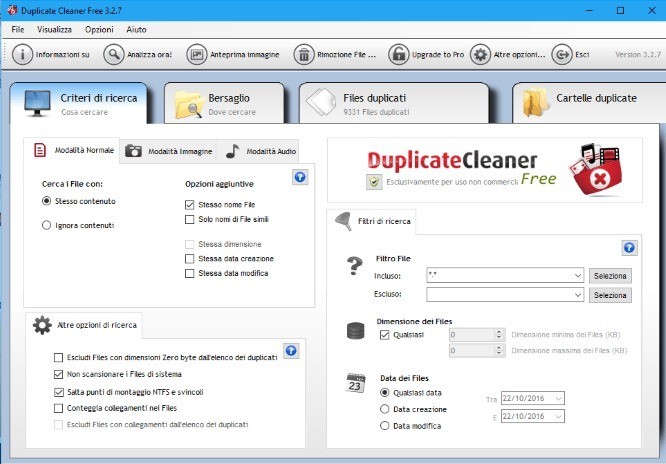Screen dimensions: 666x464
Task: Expand the Escluso filter dropdown
Action: [x=578, y=294]
